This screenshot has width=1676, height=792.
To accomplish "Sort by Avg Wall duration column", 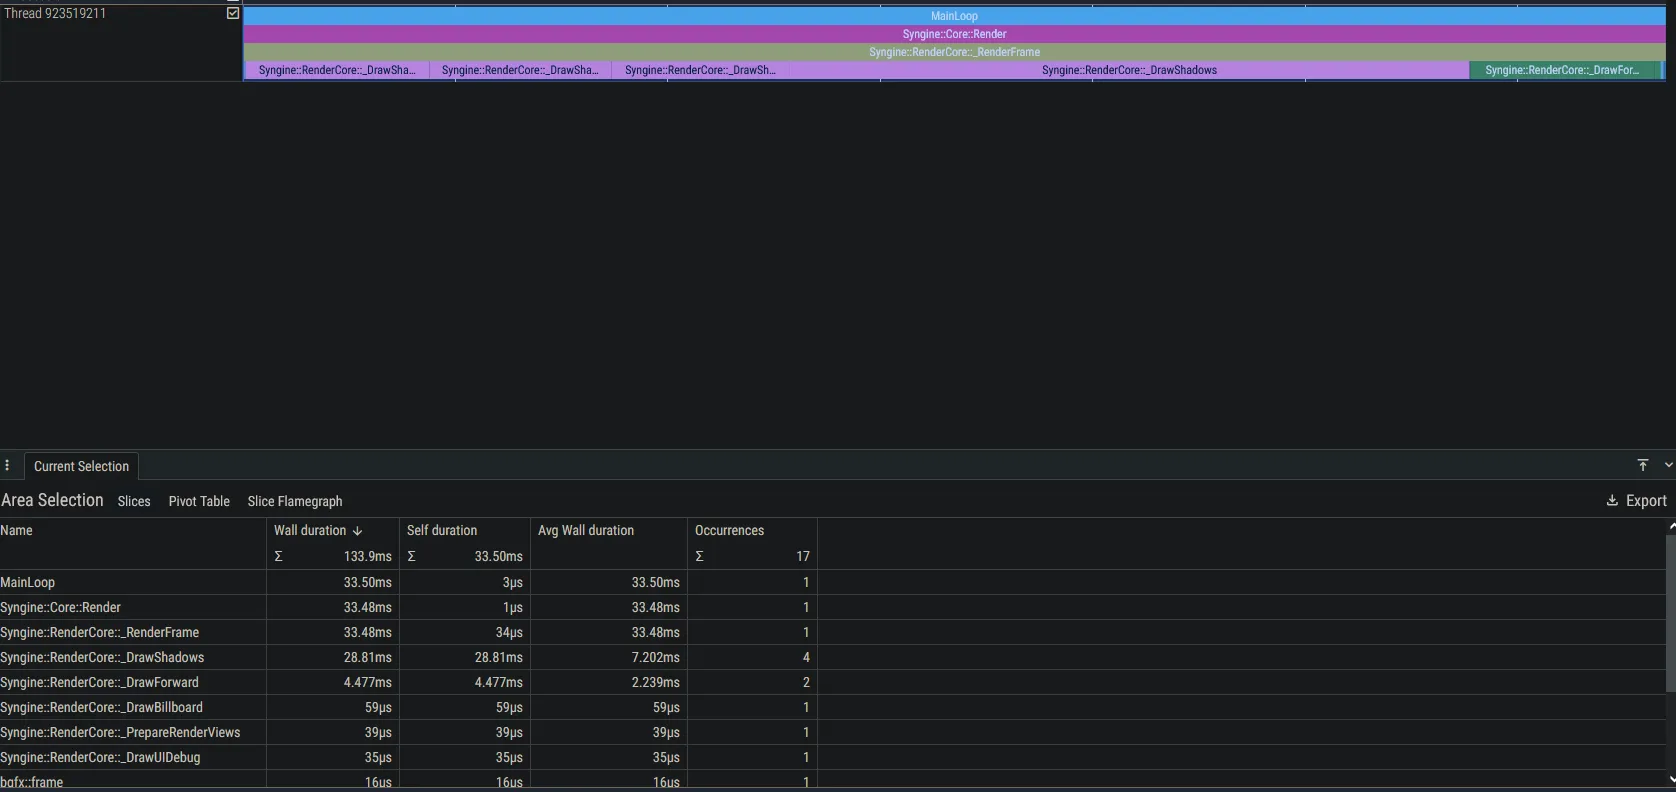I will tap(586, 530).
